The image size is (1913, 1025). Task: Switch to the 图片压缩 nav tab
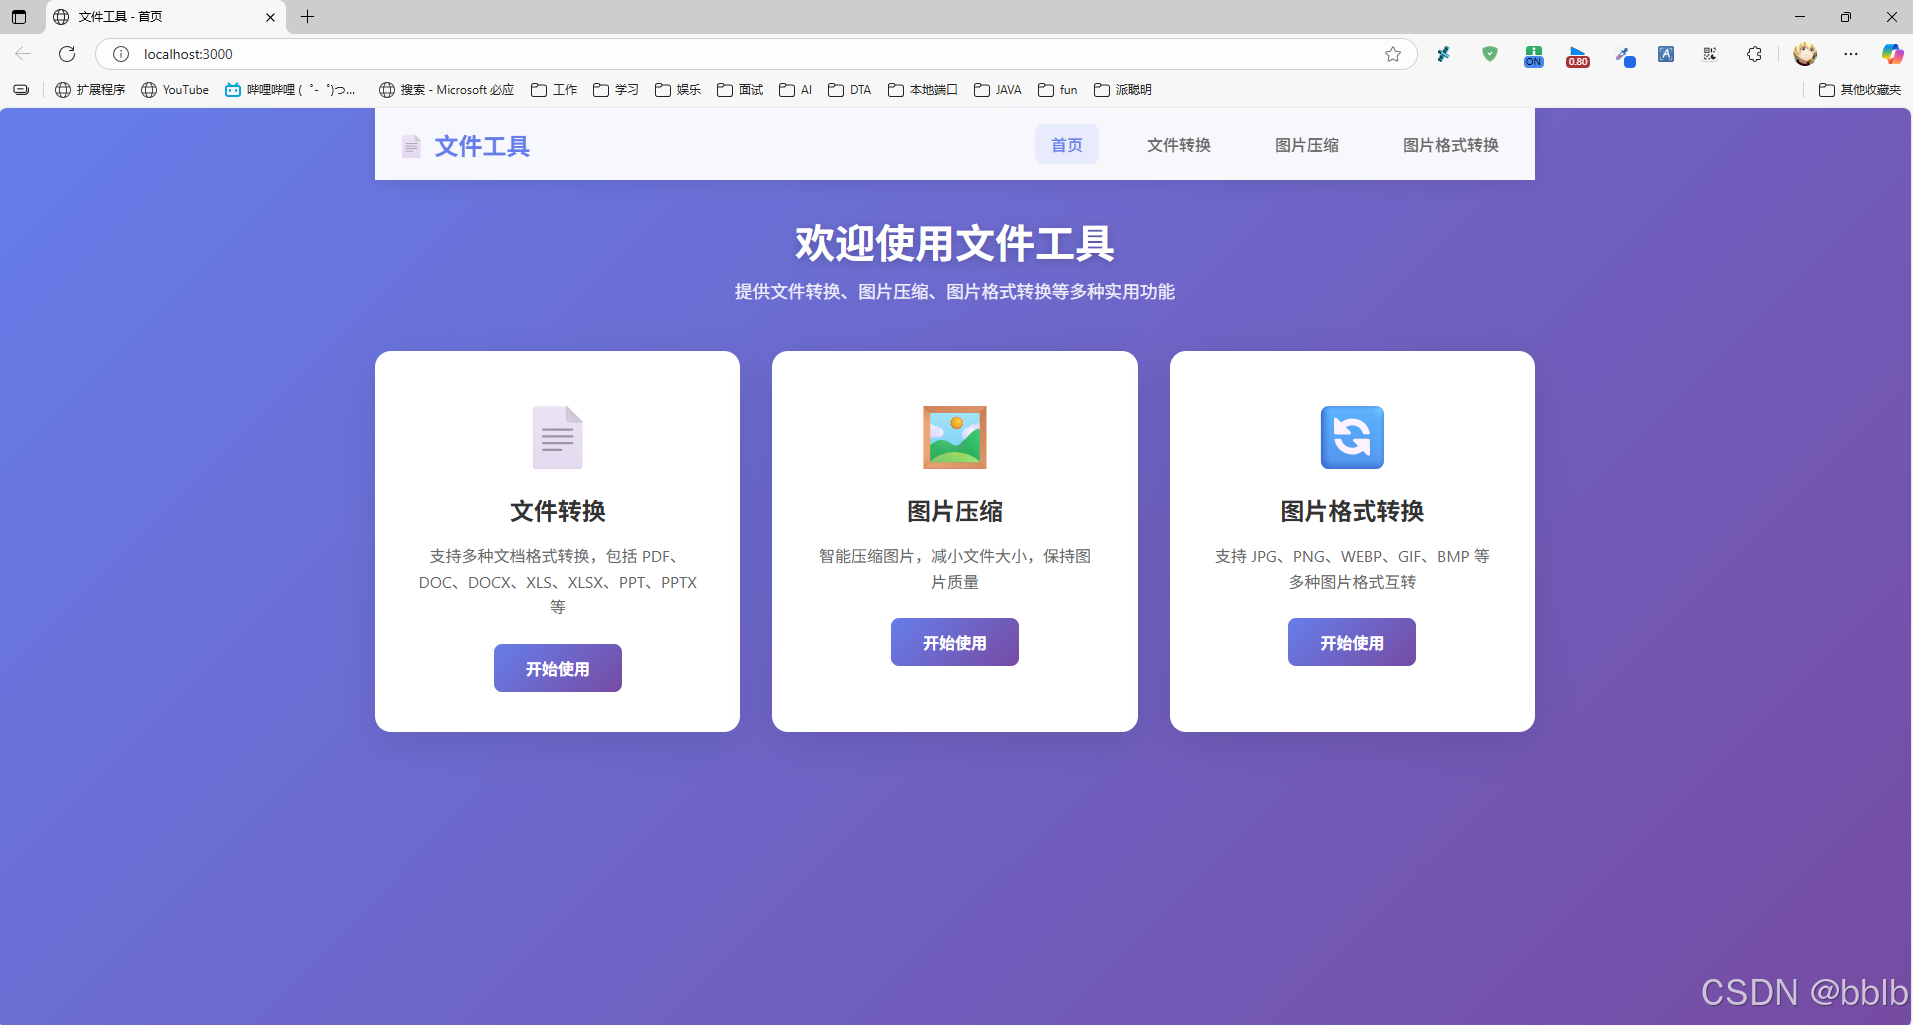click(x=1306, y=144)
